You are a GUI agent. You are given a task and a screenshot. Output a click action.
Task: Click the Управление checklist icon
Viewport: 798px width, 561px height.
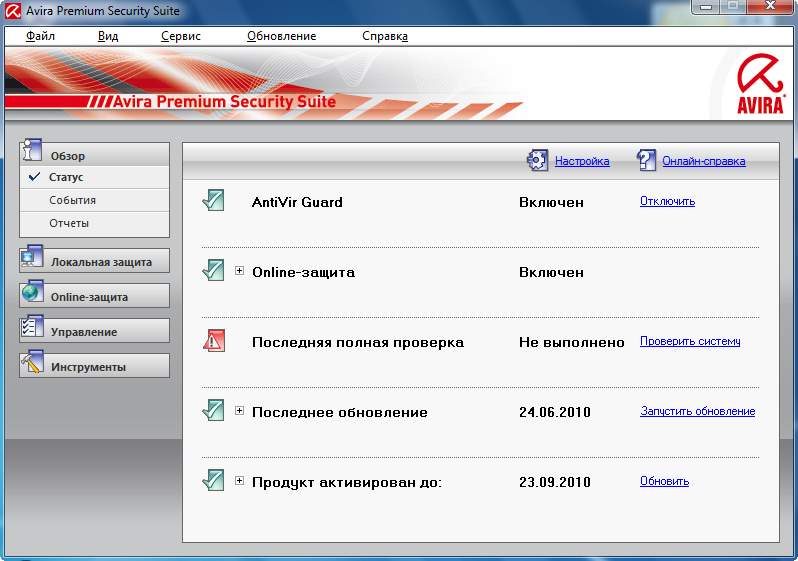[31, 328]
